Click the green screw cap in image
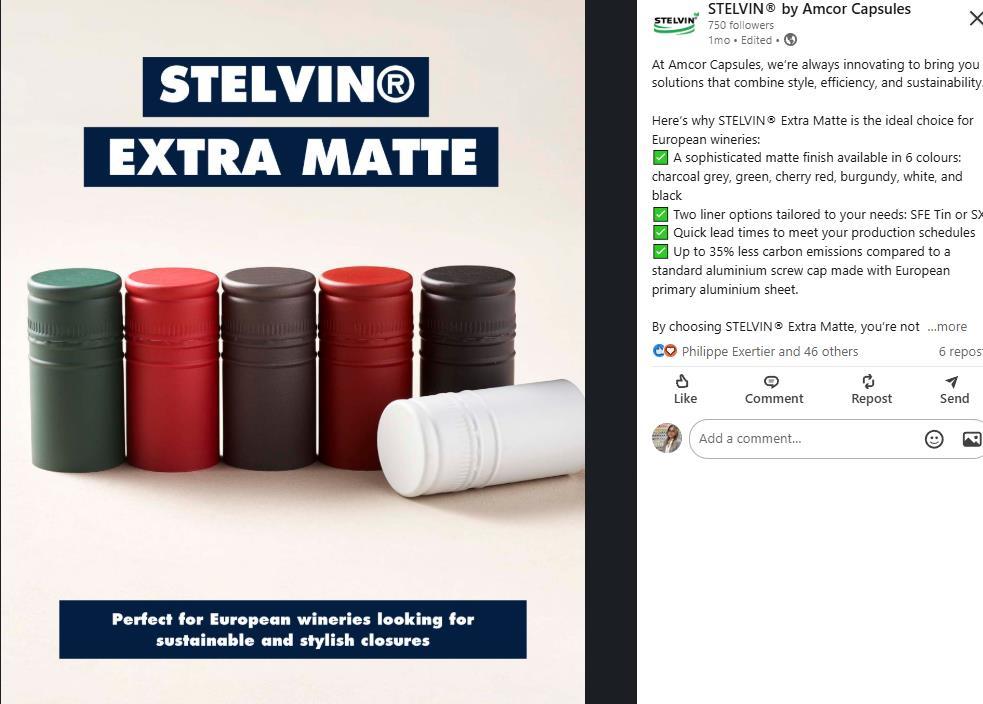 pos(75,370)
